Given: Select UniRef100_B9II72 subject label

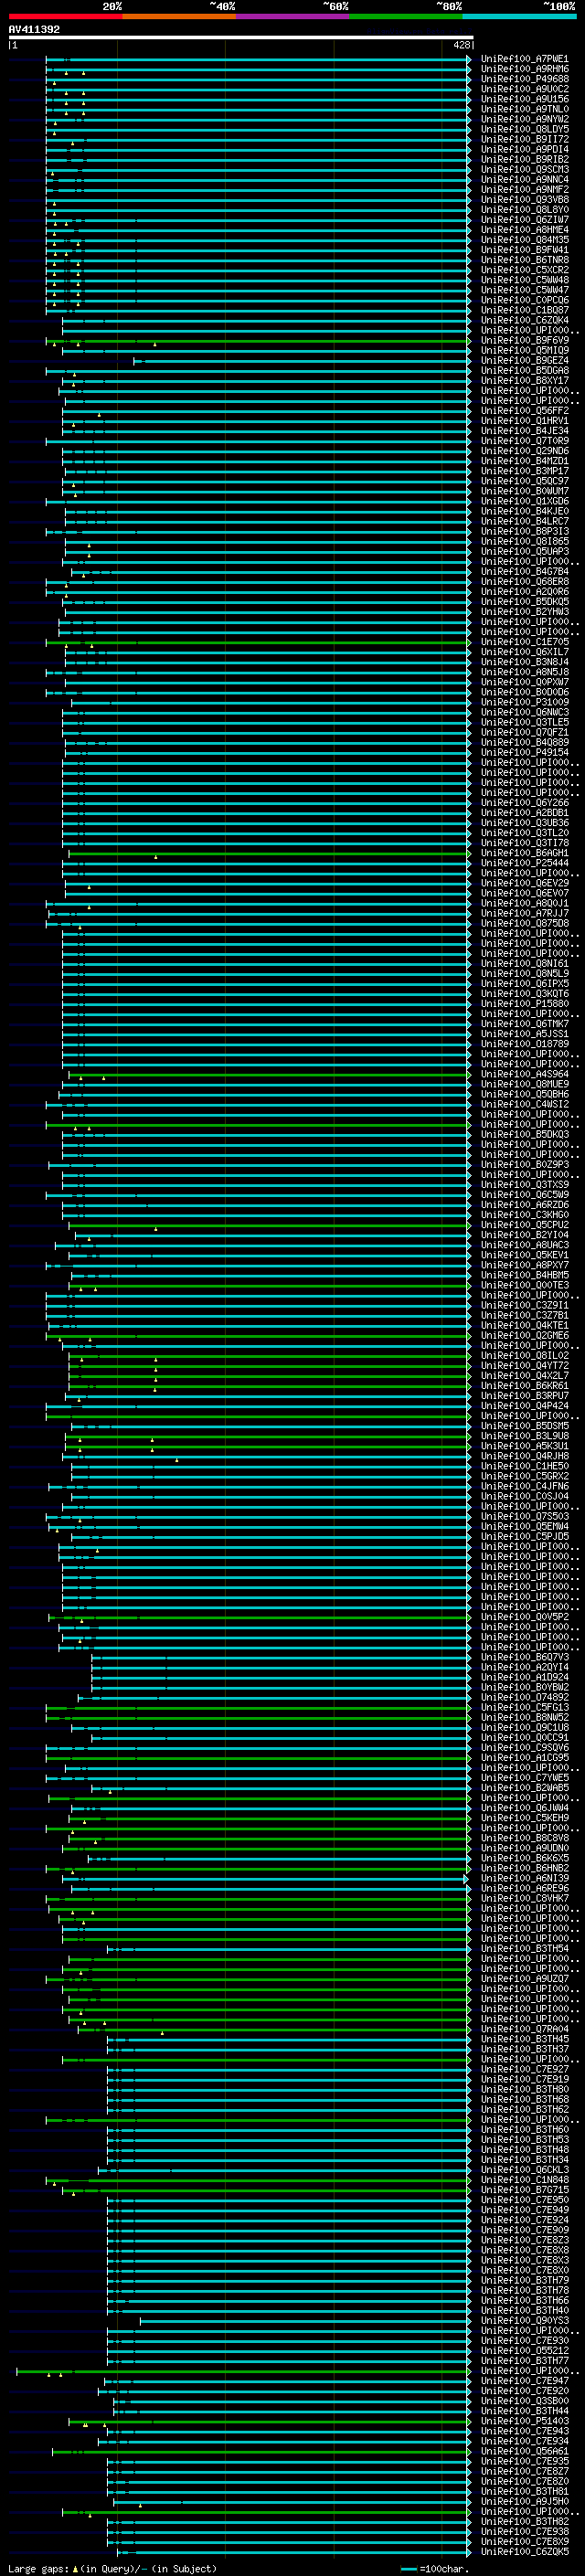Looking at the screenshot, I should click(524, 140).
